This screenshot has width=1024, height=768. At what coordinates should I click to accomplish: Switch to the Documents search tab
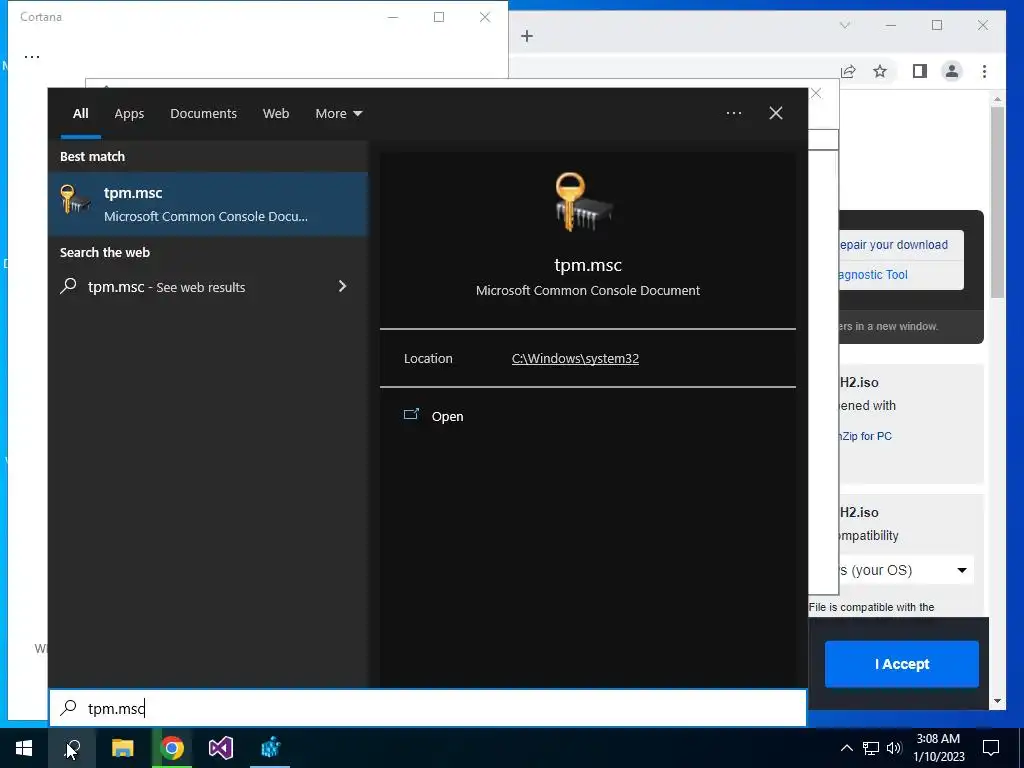point(203,114)
